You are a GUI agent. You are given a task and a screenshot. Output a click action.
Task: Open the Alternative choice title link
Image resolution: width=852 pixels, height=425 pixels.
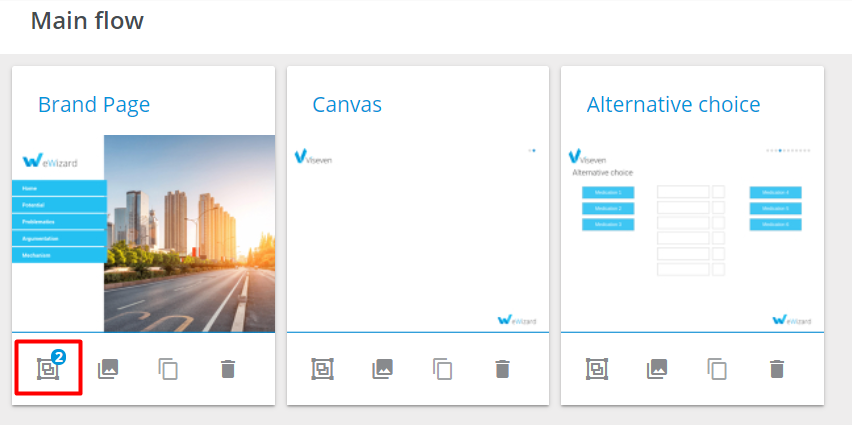pos(673,105)
